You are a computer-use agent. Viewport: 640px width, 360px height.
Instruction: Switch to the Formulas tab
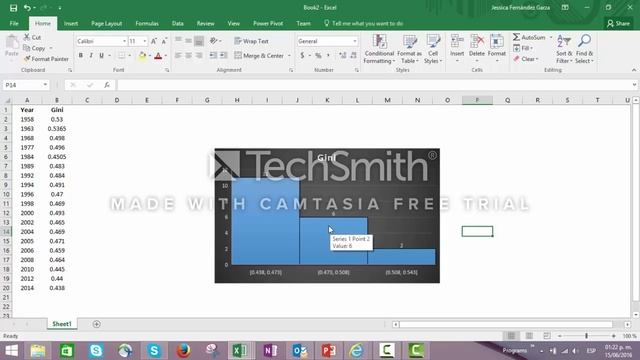pyautogui.click(x=147, y=23)
